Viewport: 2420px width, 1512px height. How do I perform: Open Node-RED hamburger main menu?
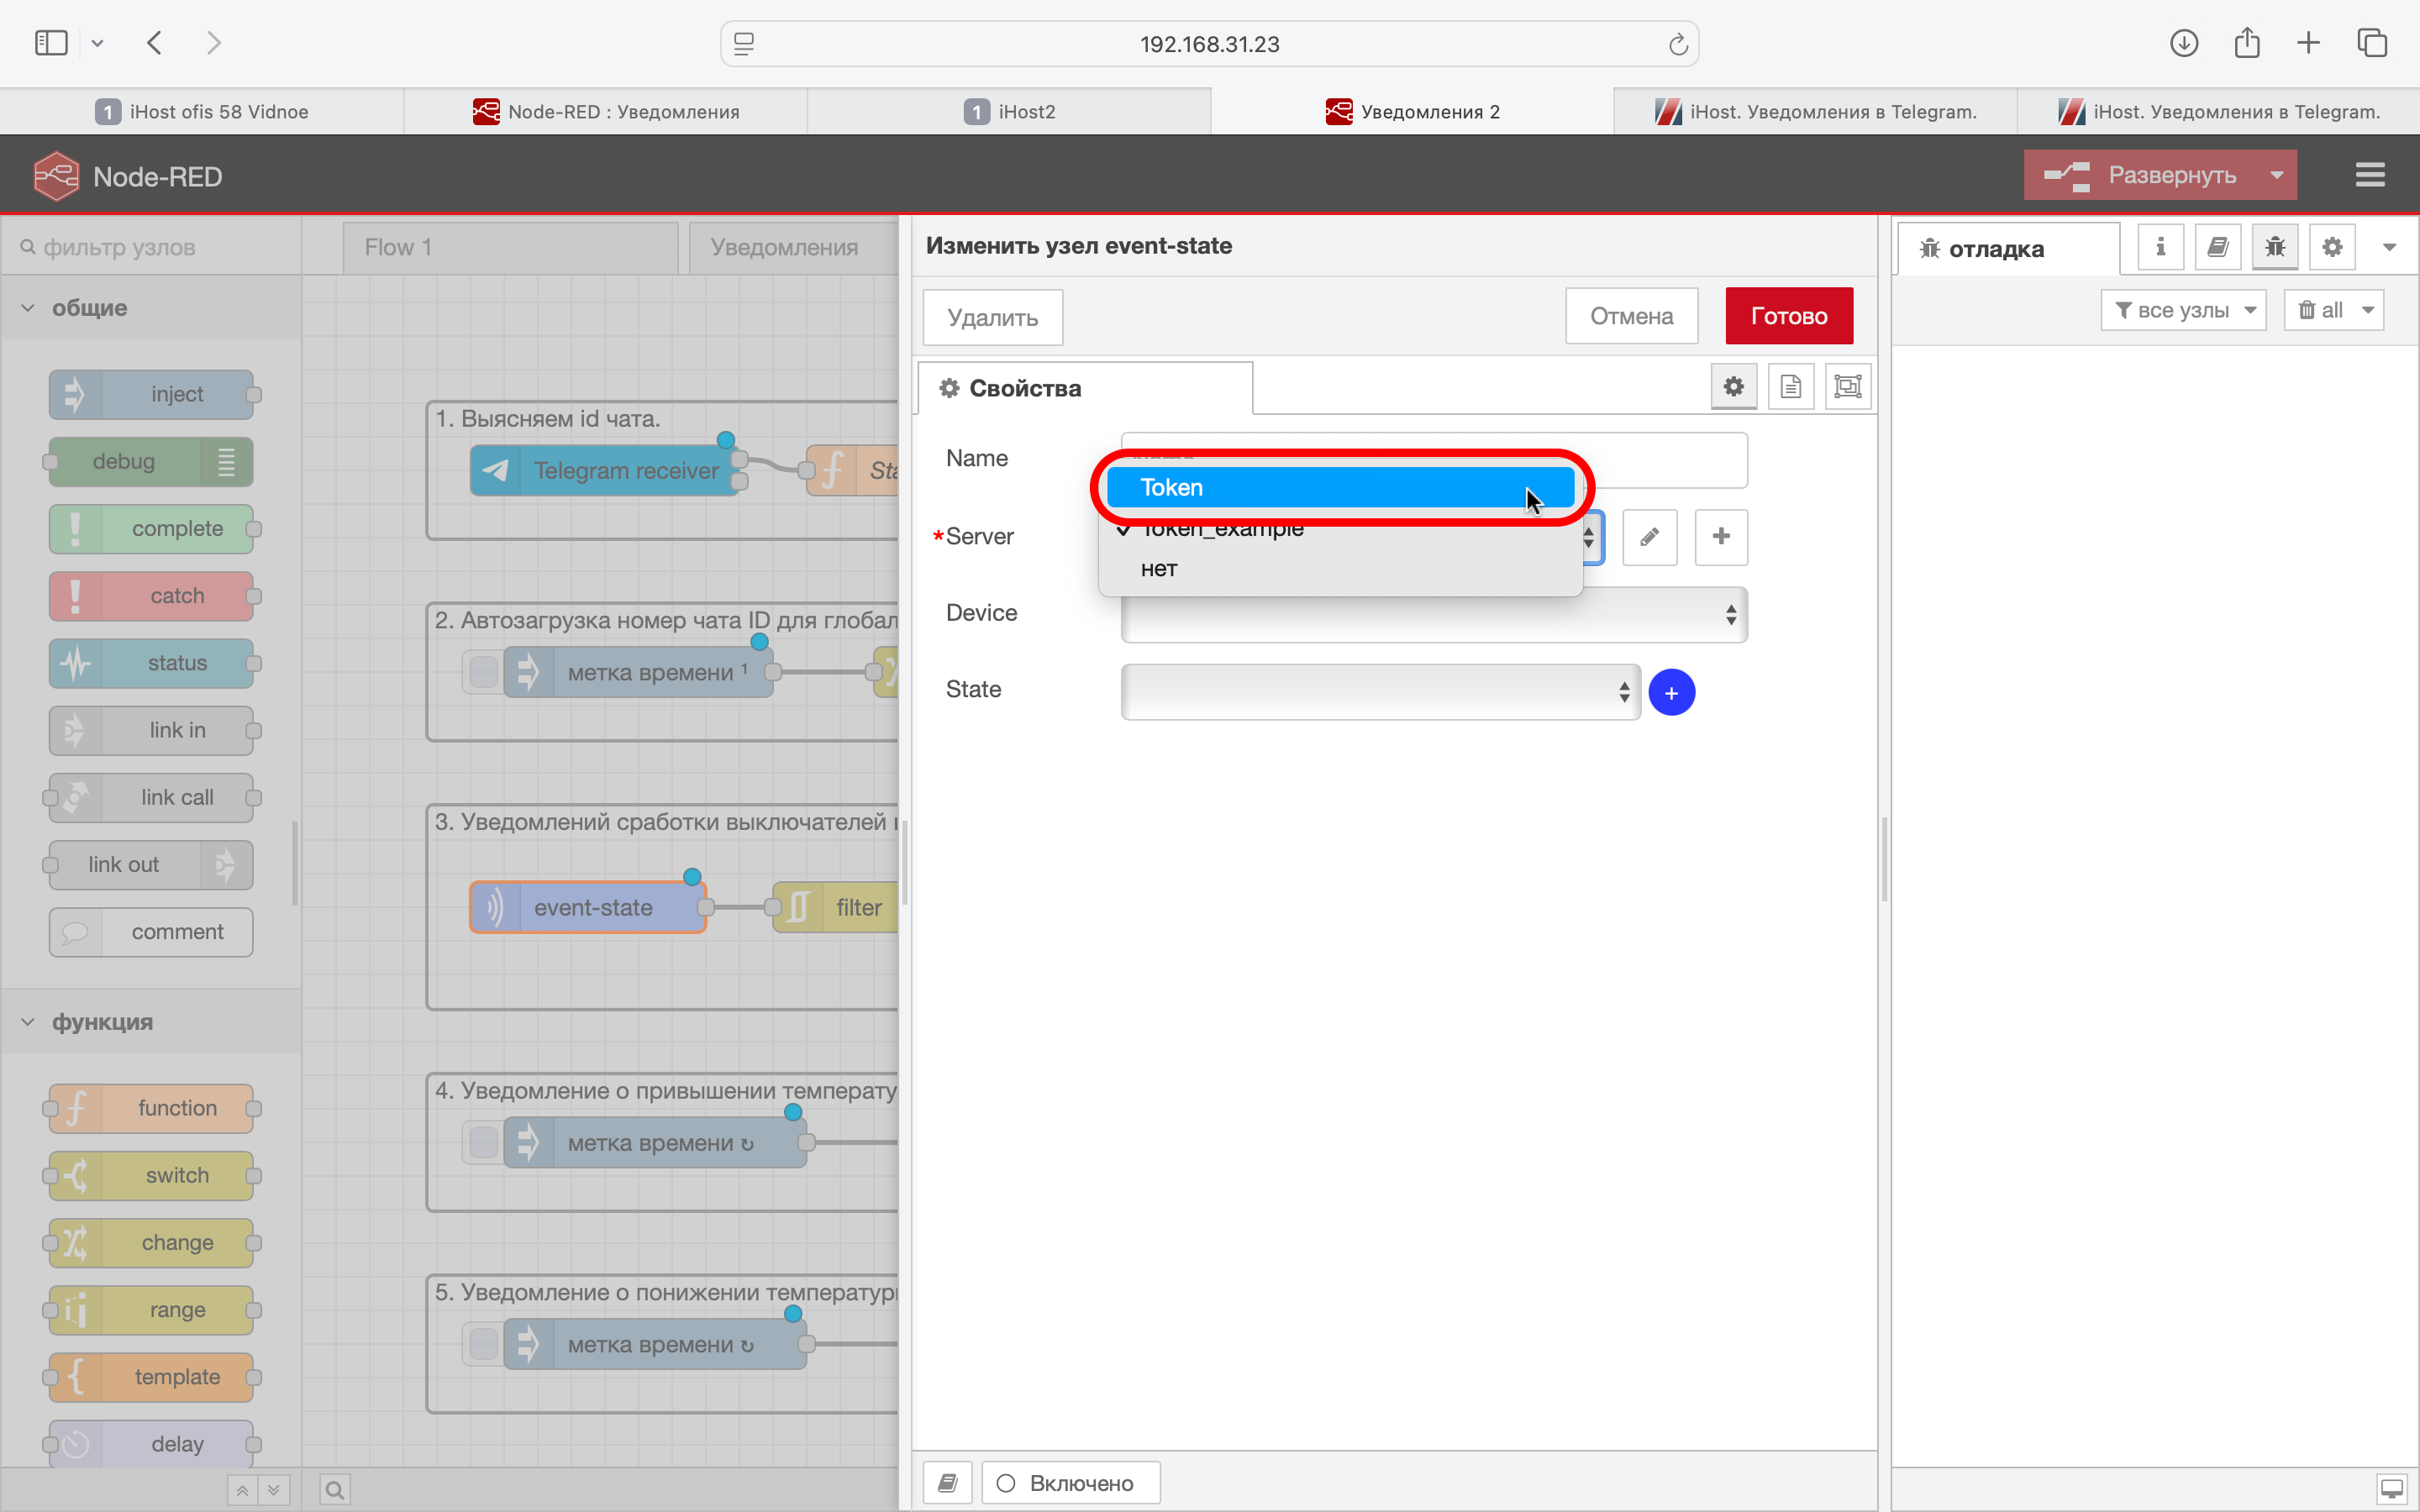tap(2369, 176)
